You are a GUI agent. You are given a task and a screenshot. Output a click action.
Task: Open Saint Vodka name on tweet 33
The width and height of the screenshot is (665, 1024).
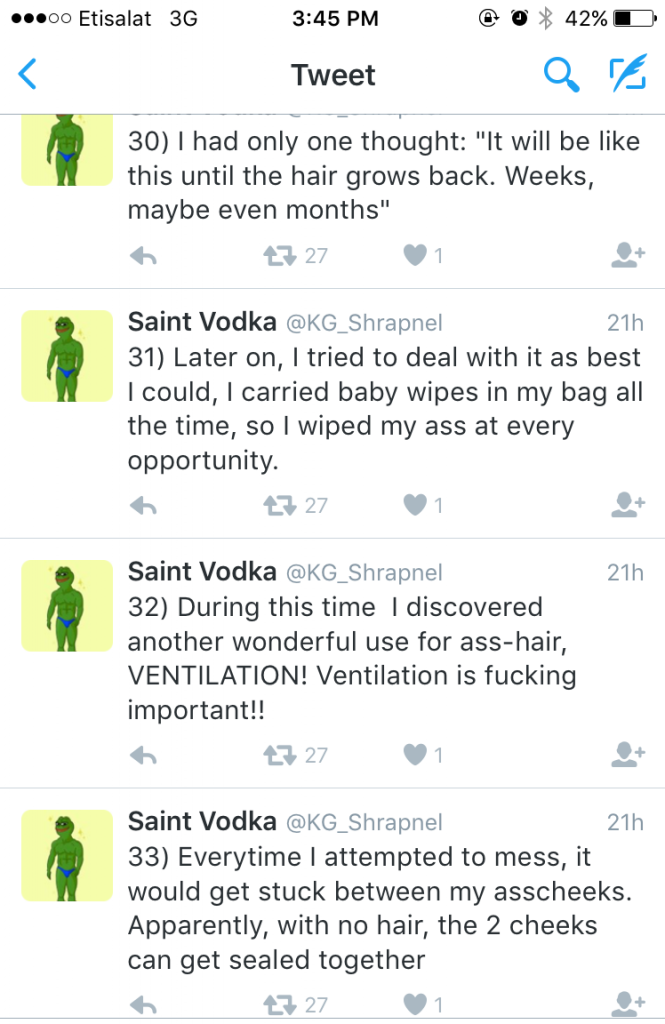pyautogui.click(x=202, y=822)
